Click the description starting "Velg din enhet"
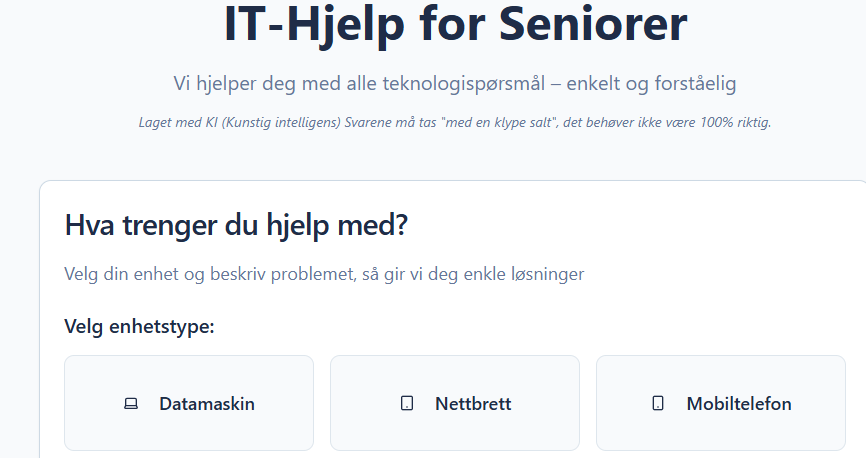The height and width of the screenshot is (458, 866). (x=324, y=274)
